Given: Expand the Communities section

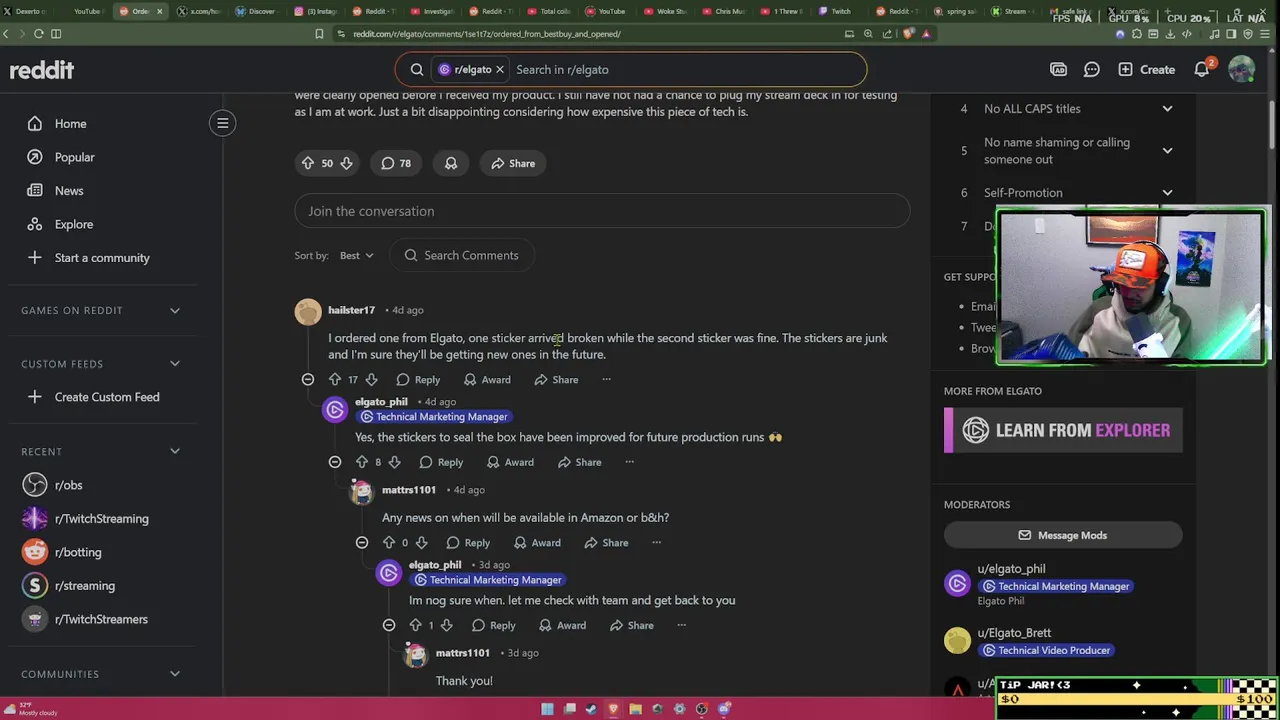Looking at the screenshot, I should (174, 674).
